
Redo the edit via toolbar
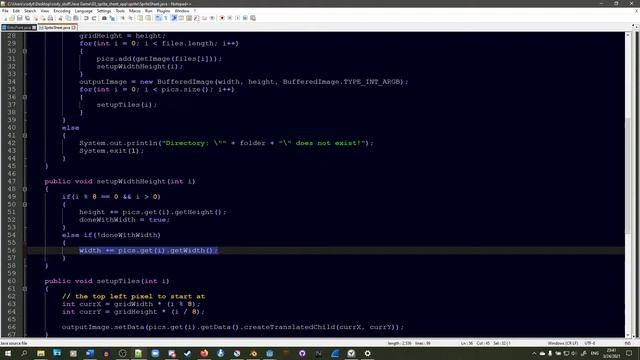click(94, 18)
